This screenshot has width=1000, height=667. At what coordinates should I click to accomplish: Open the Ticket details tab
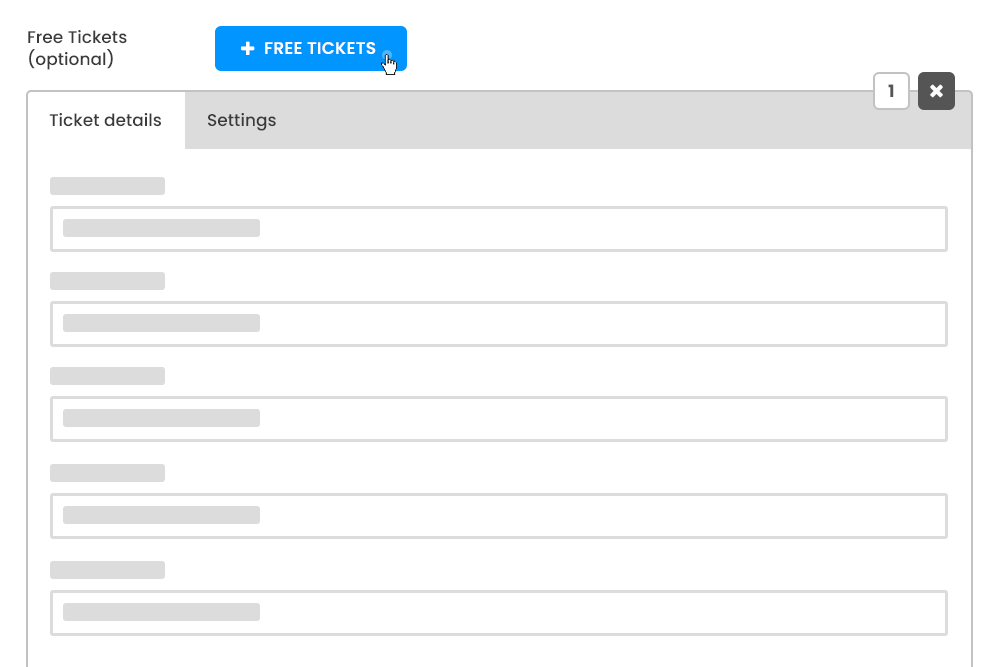click(x=106, y=120)
